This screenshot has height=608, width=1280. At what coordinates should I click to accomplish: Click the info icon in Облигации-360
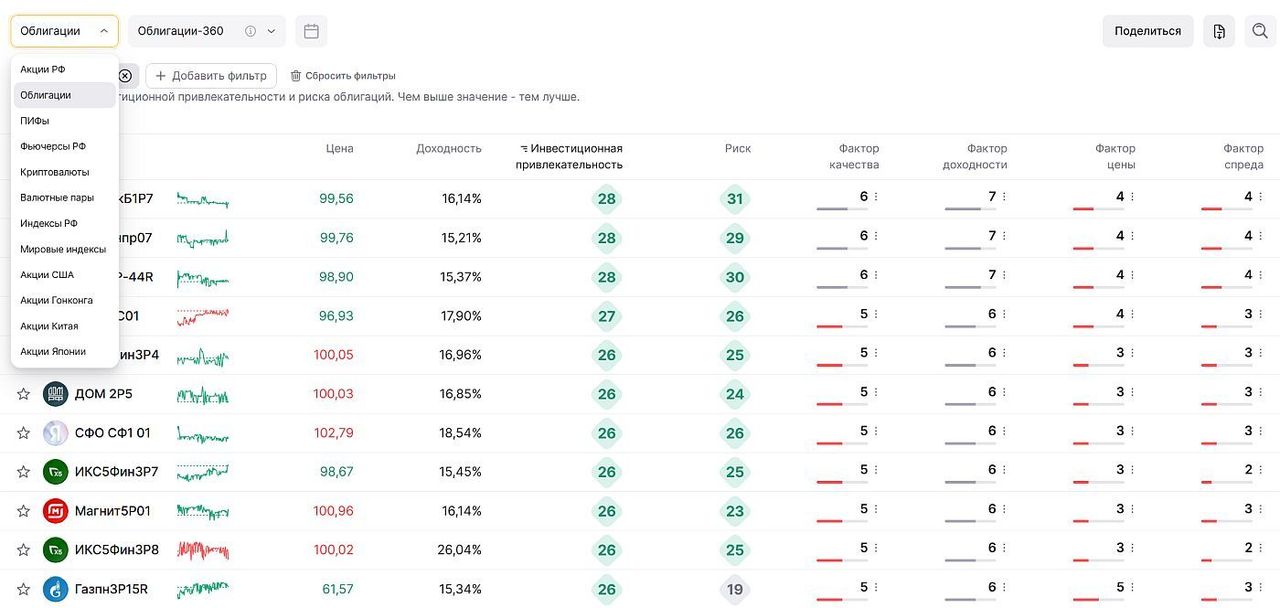250,31
